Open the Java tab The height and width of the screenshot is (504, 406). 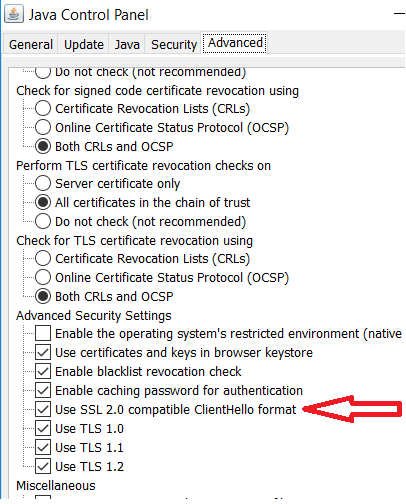(x=127, y=44)
